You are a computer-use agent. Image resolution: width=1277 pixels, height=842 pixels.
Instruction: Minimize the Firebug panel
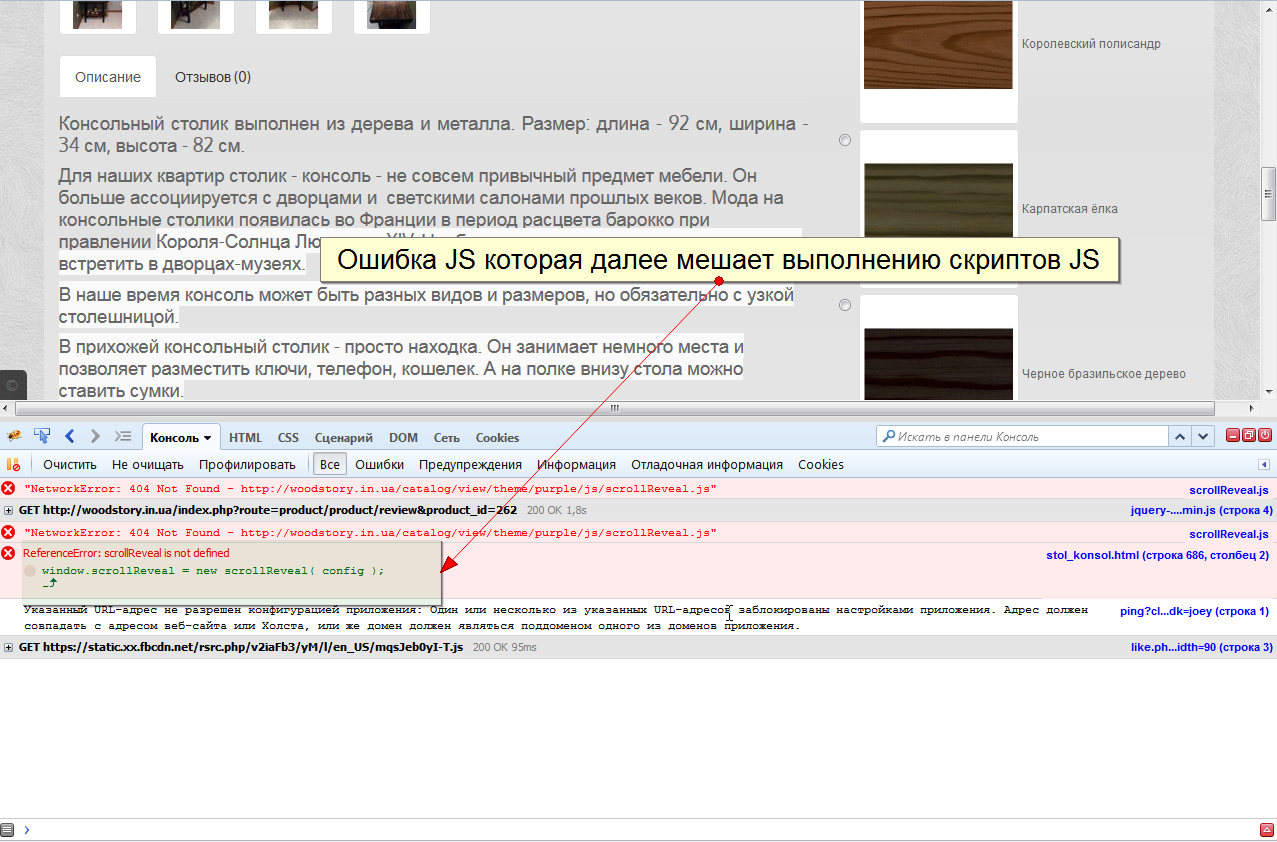(1233, 436)
